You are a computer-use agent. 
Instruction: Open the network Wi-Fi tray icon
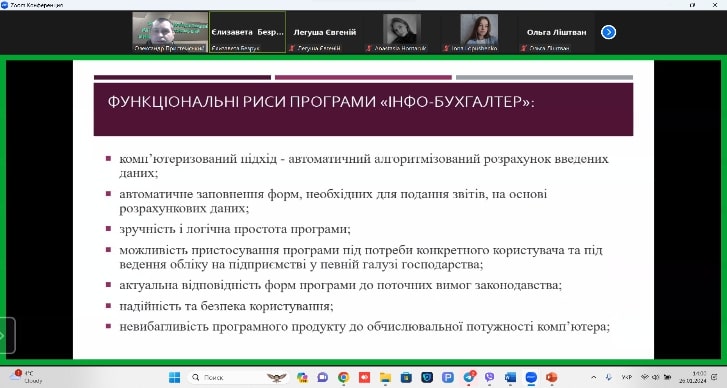645,377
